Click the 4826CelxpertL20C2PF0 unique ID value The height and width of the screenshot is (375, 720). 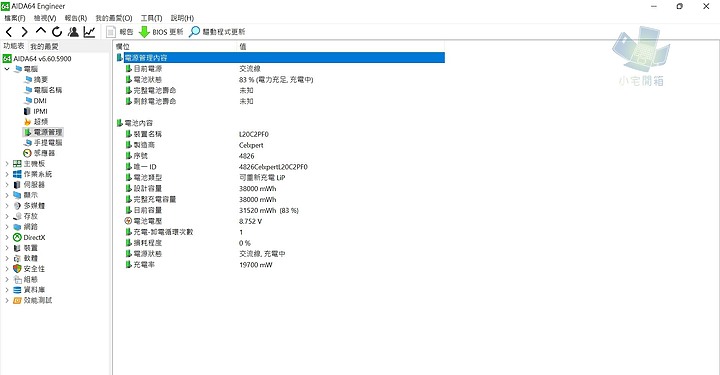tap(273, 167)
